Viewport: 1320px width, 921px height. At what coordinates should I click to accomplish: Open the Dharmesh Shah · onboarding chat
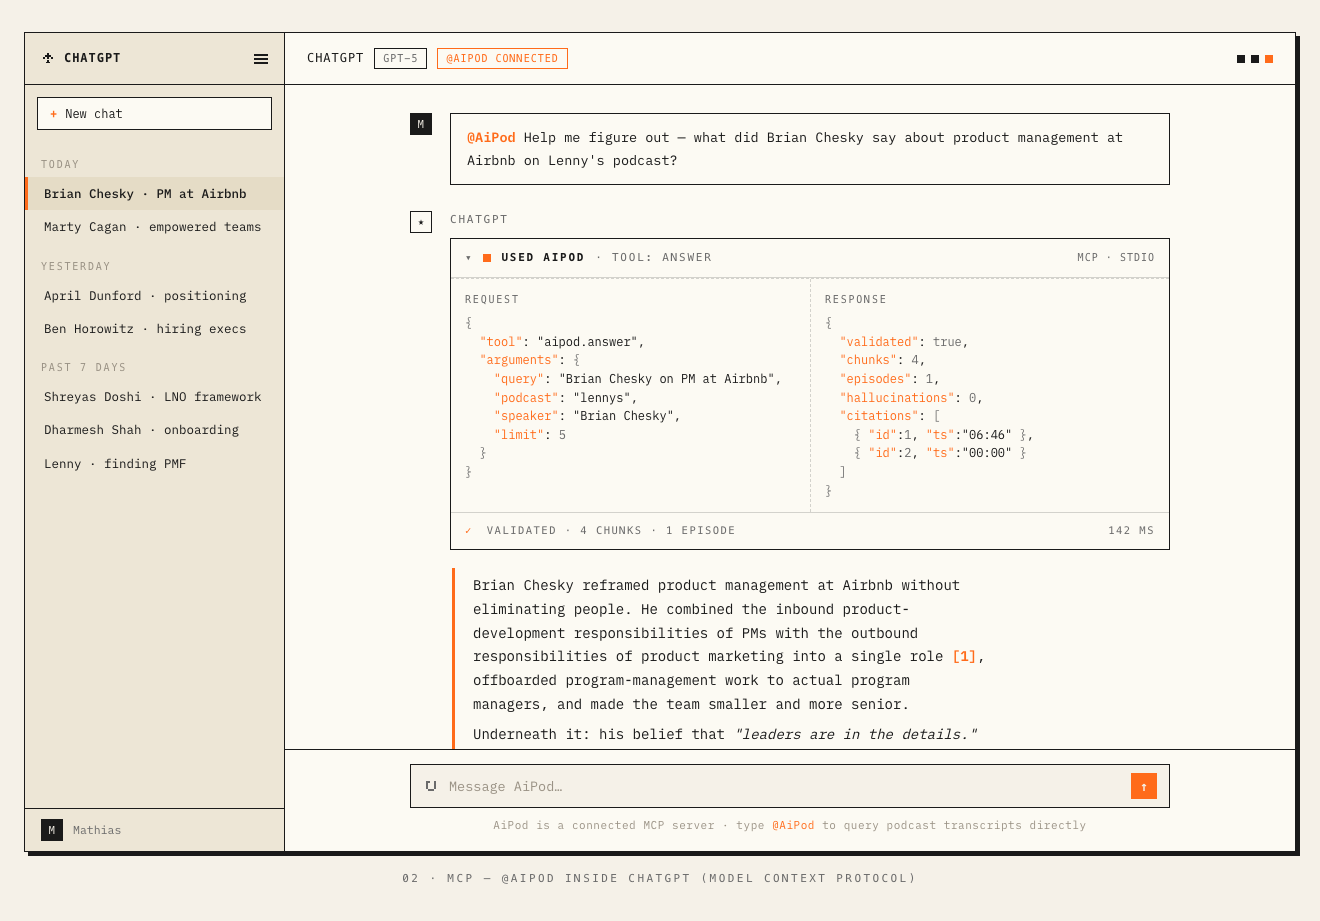point(155,430)
